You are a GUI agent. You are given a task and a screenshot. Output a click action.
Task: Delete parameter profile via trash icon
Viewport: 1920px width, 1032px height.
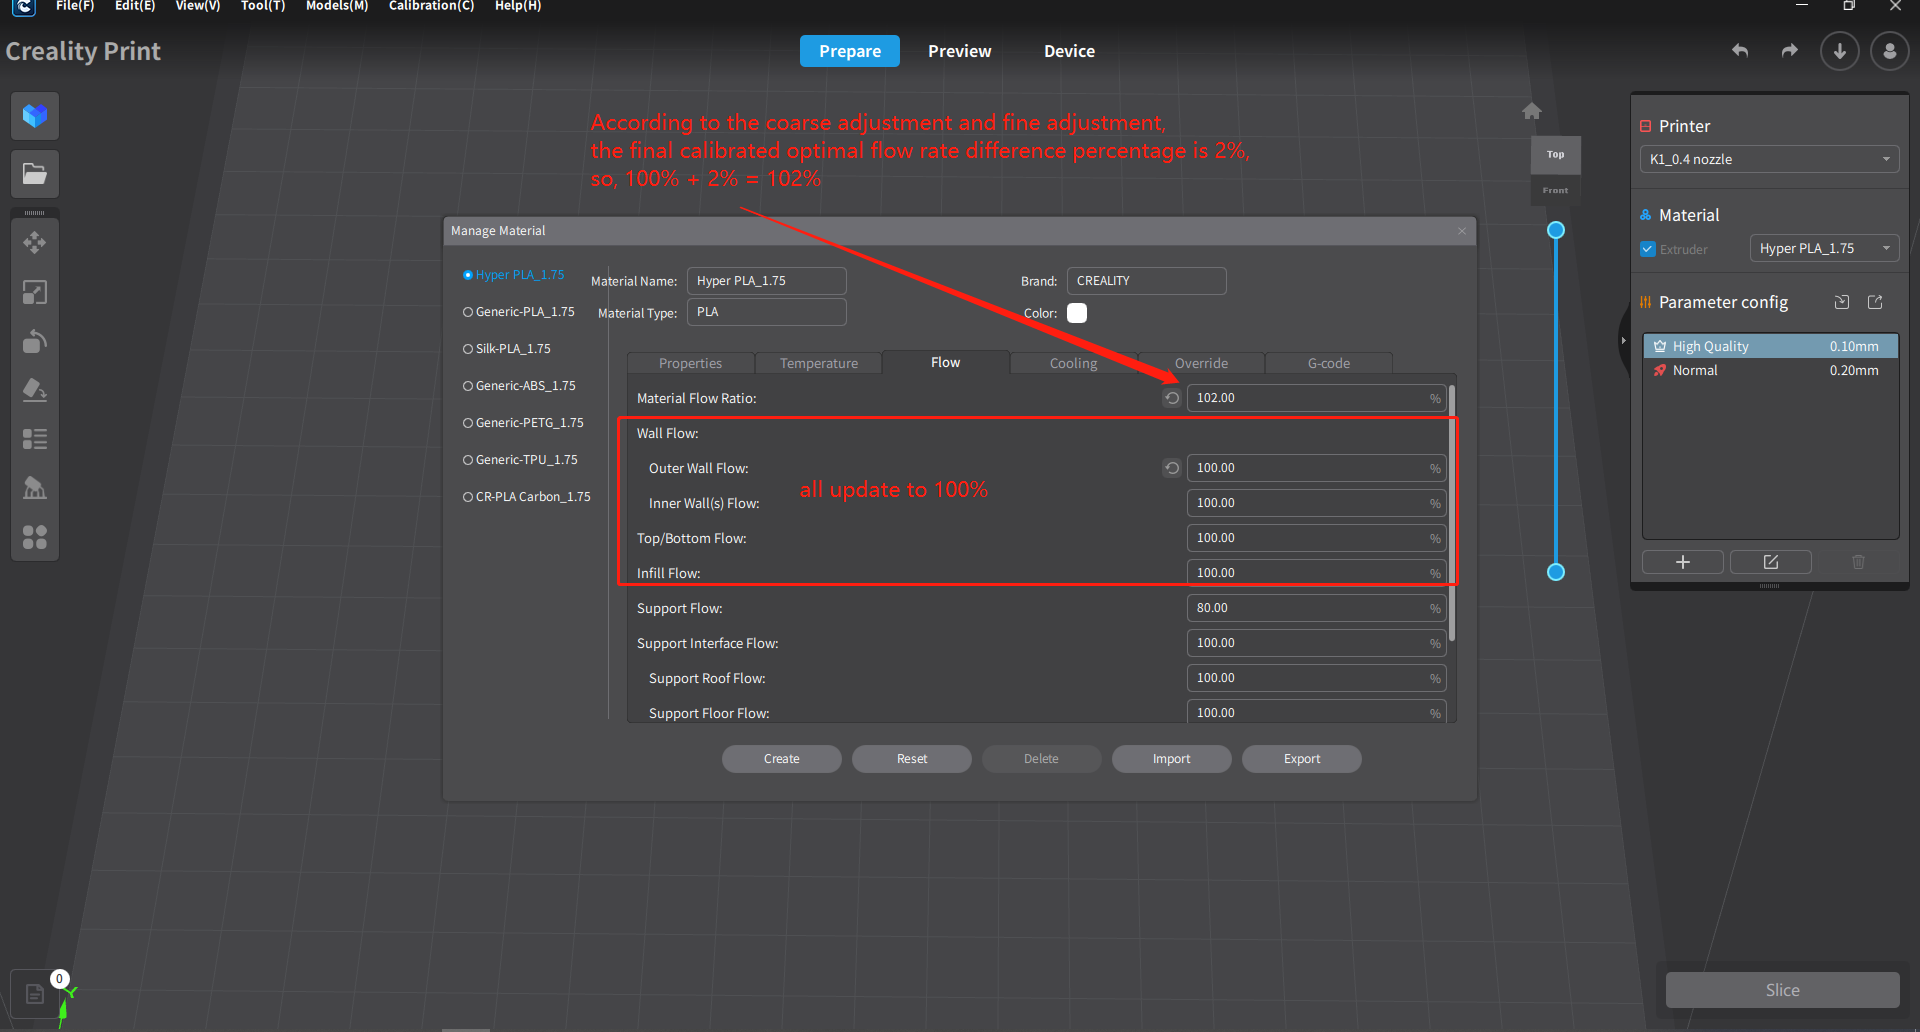pos(1858,562)
